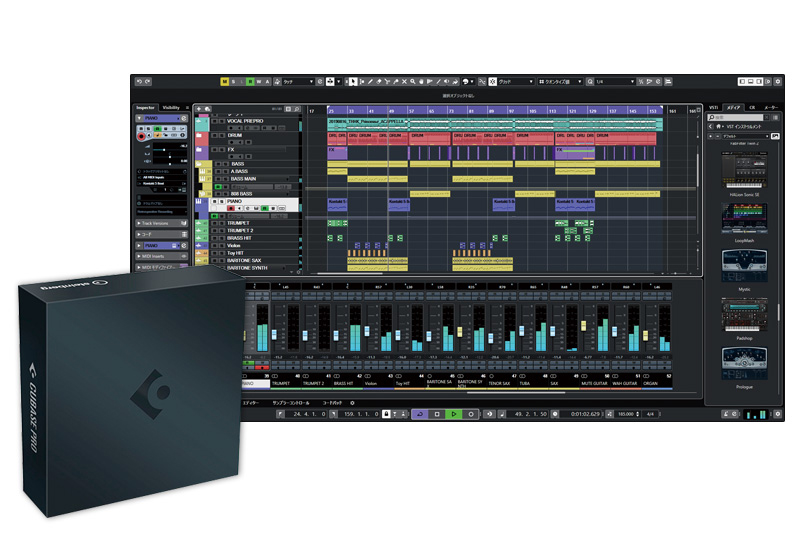Collapse the PIANO inspector header triangle
Viewport: 800px width, 533px height.
pos(139,118)
